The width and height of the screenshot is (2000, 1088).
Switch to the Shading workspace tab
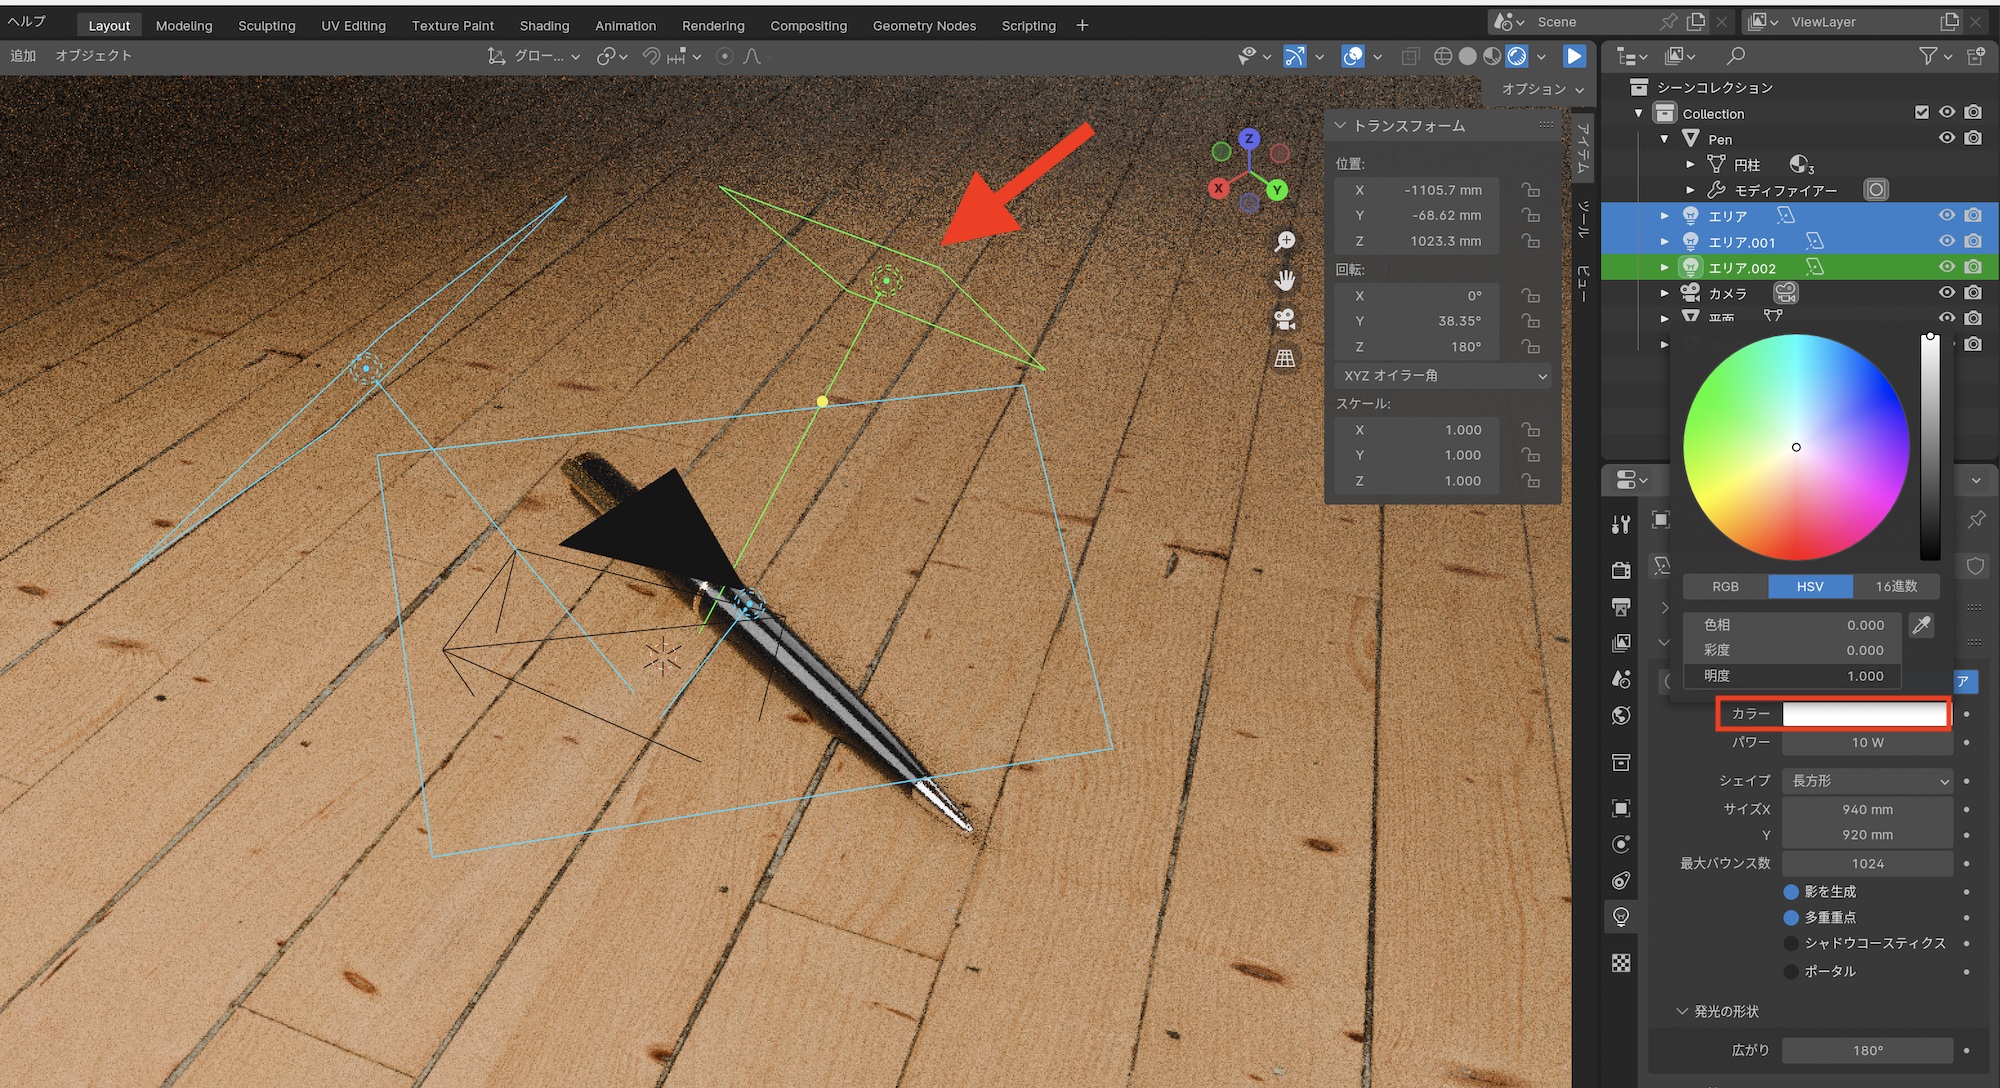coord(544,25)
